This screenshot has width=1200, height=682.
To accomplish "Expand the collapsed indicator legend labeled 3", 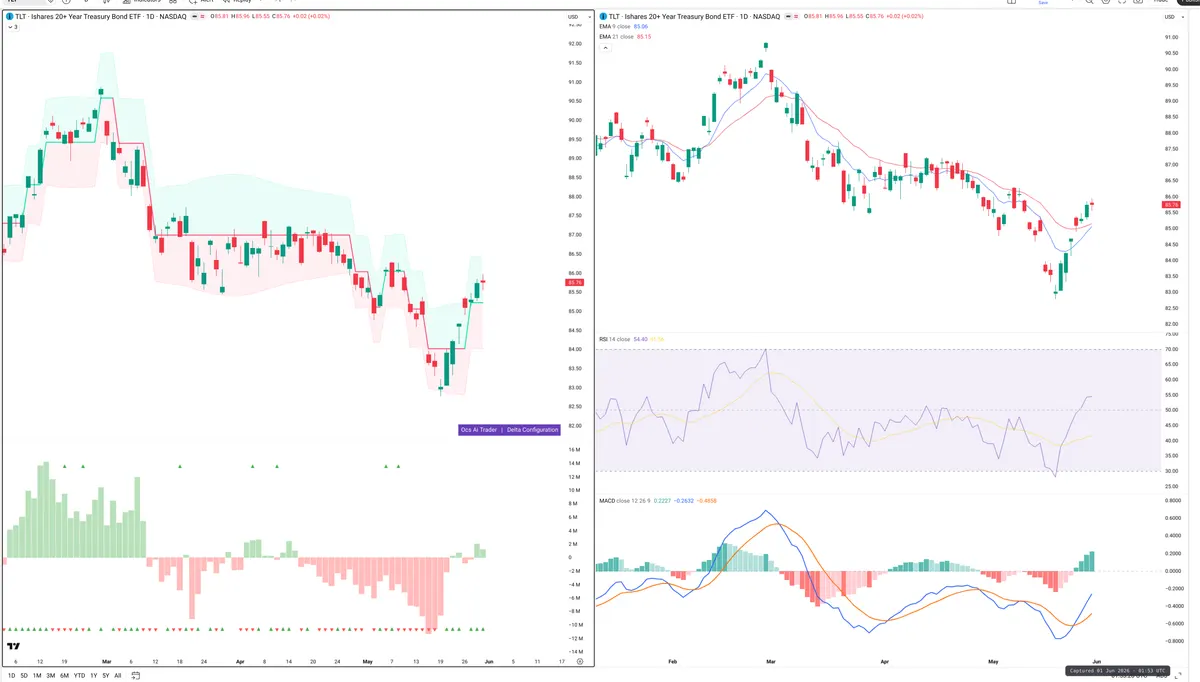I will 13,28.
